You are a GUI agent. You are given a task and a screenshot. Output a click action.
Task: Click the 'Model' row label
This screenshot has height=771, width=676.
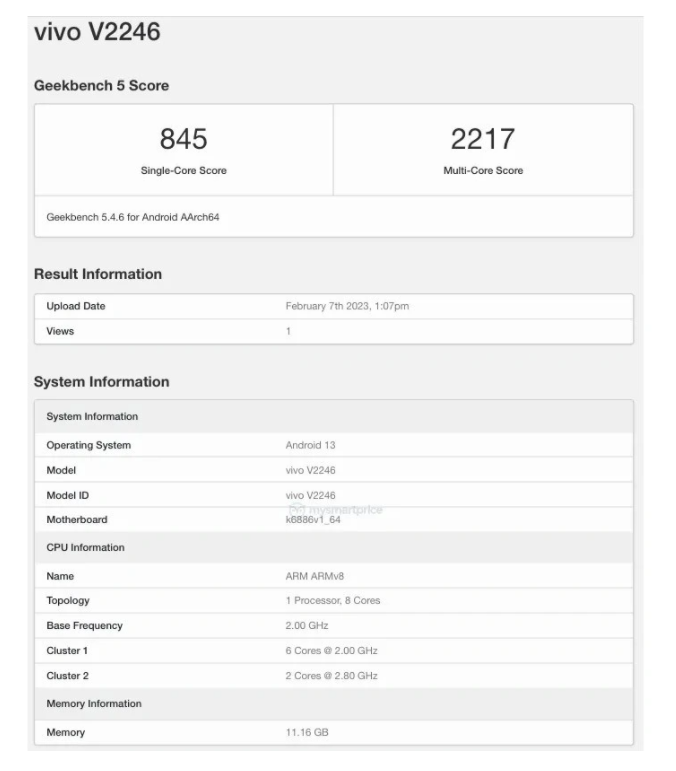click(61, 470)
